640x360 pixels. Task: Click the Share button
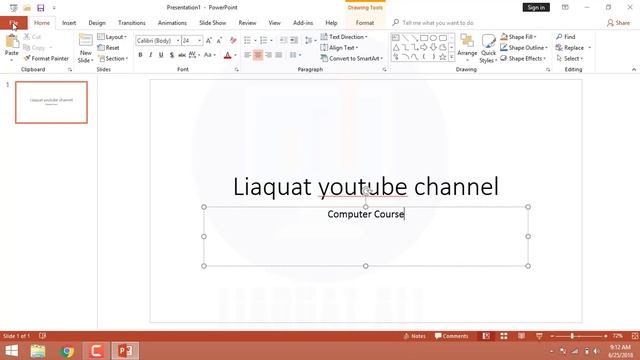618,23
